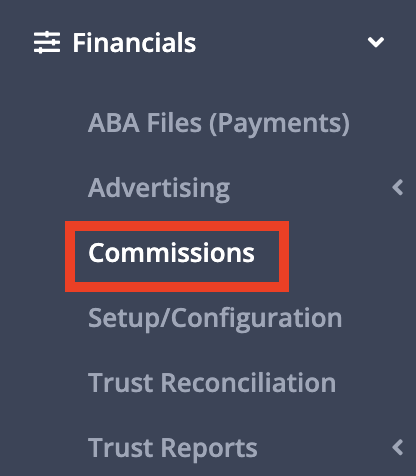The image size is (416, 476).
Task: Click the Advertising menu label
Action: click(159, 189)
